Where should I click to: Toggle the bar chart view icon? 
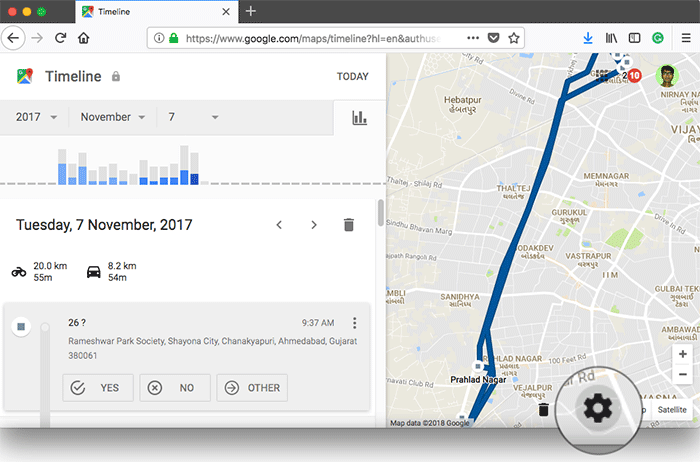click(x=359, y=118)
